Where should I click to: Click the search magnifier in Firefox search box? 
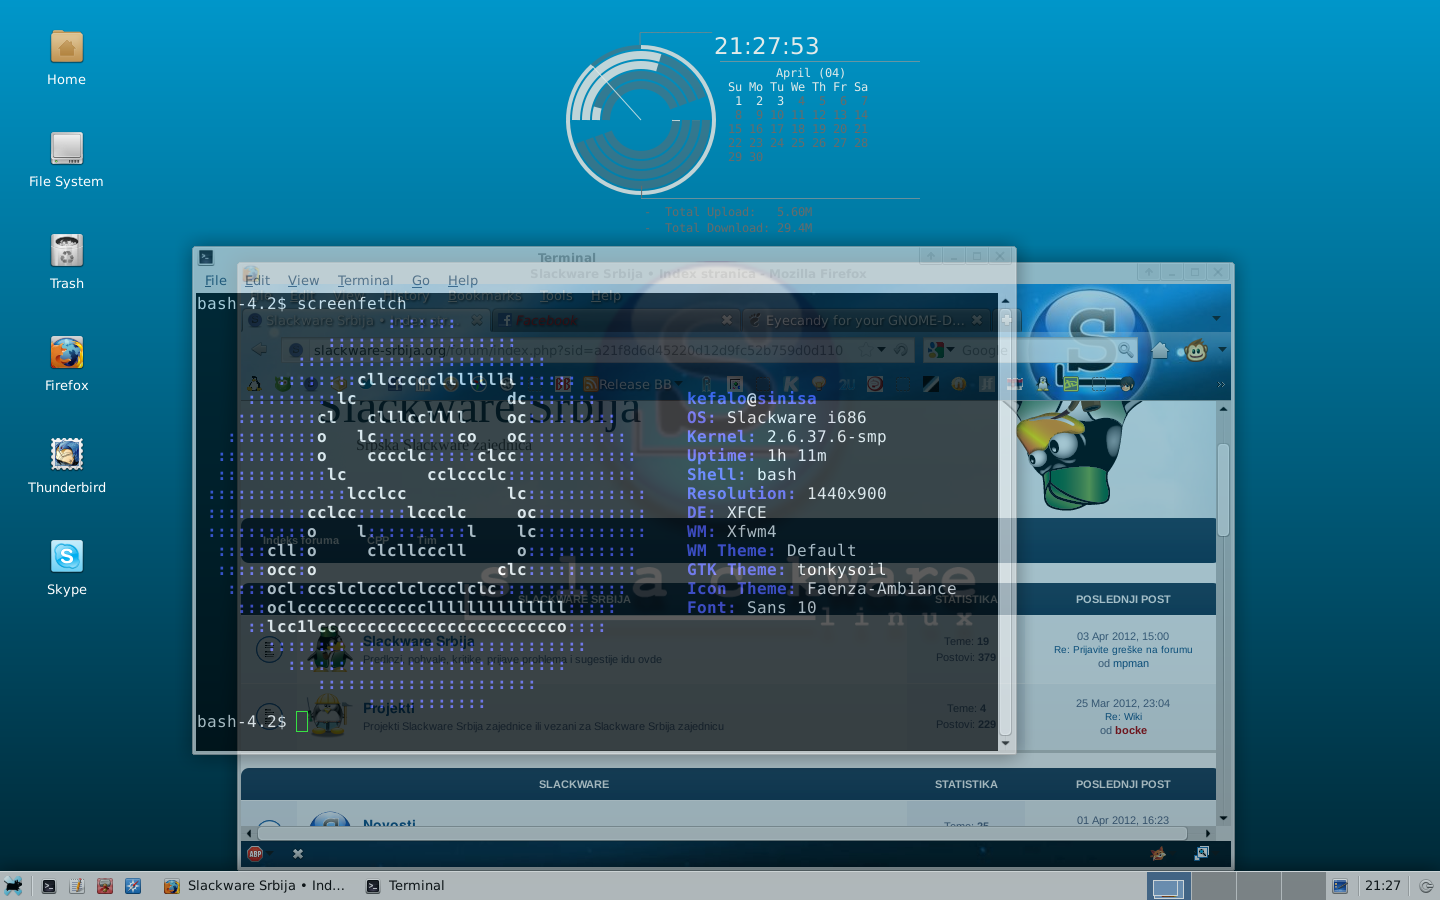tap(1125, 350)
